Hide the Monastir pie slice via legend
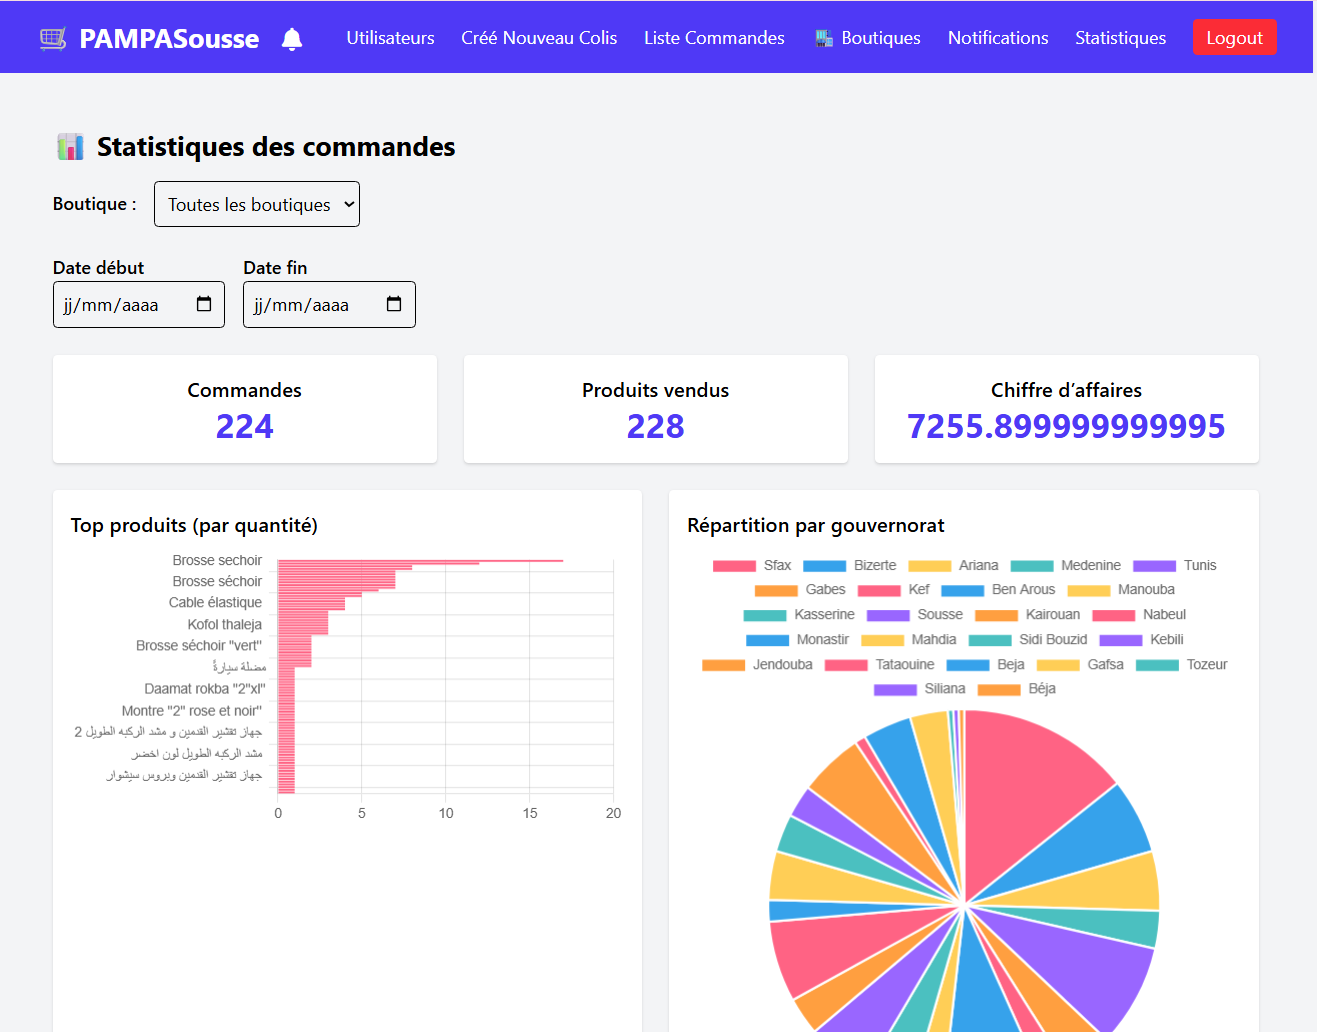Image resolution: width=1317 pixels, height=1032 pixels. tap(797, 640)
